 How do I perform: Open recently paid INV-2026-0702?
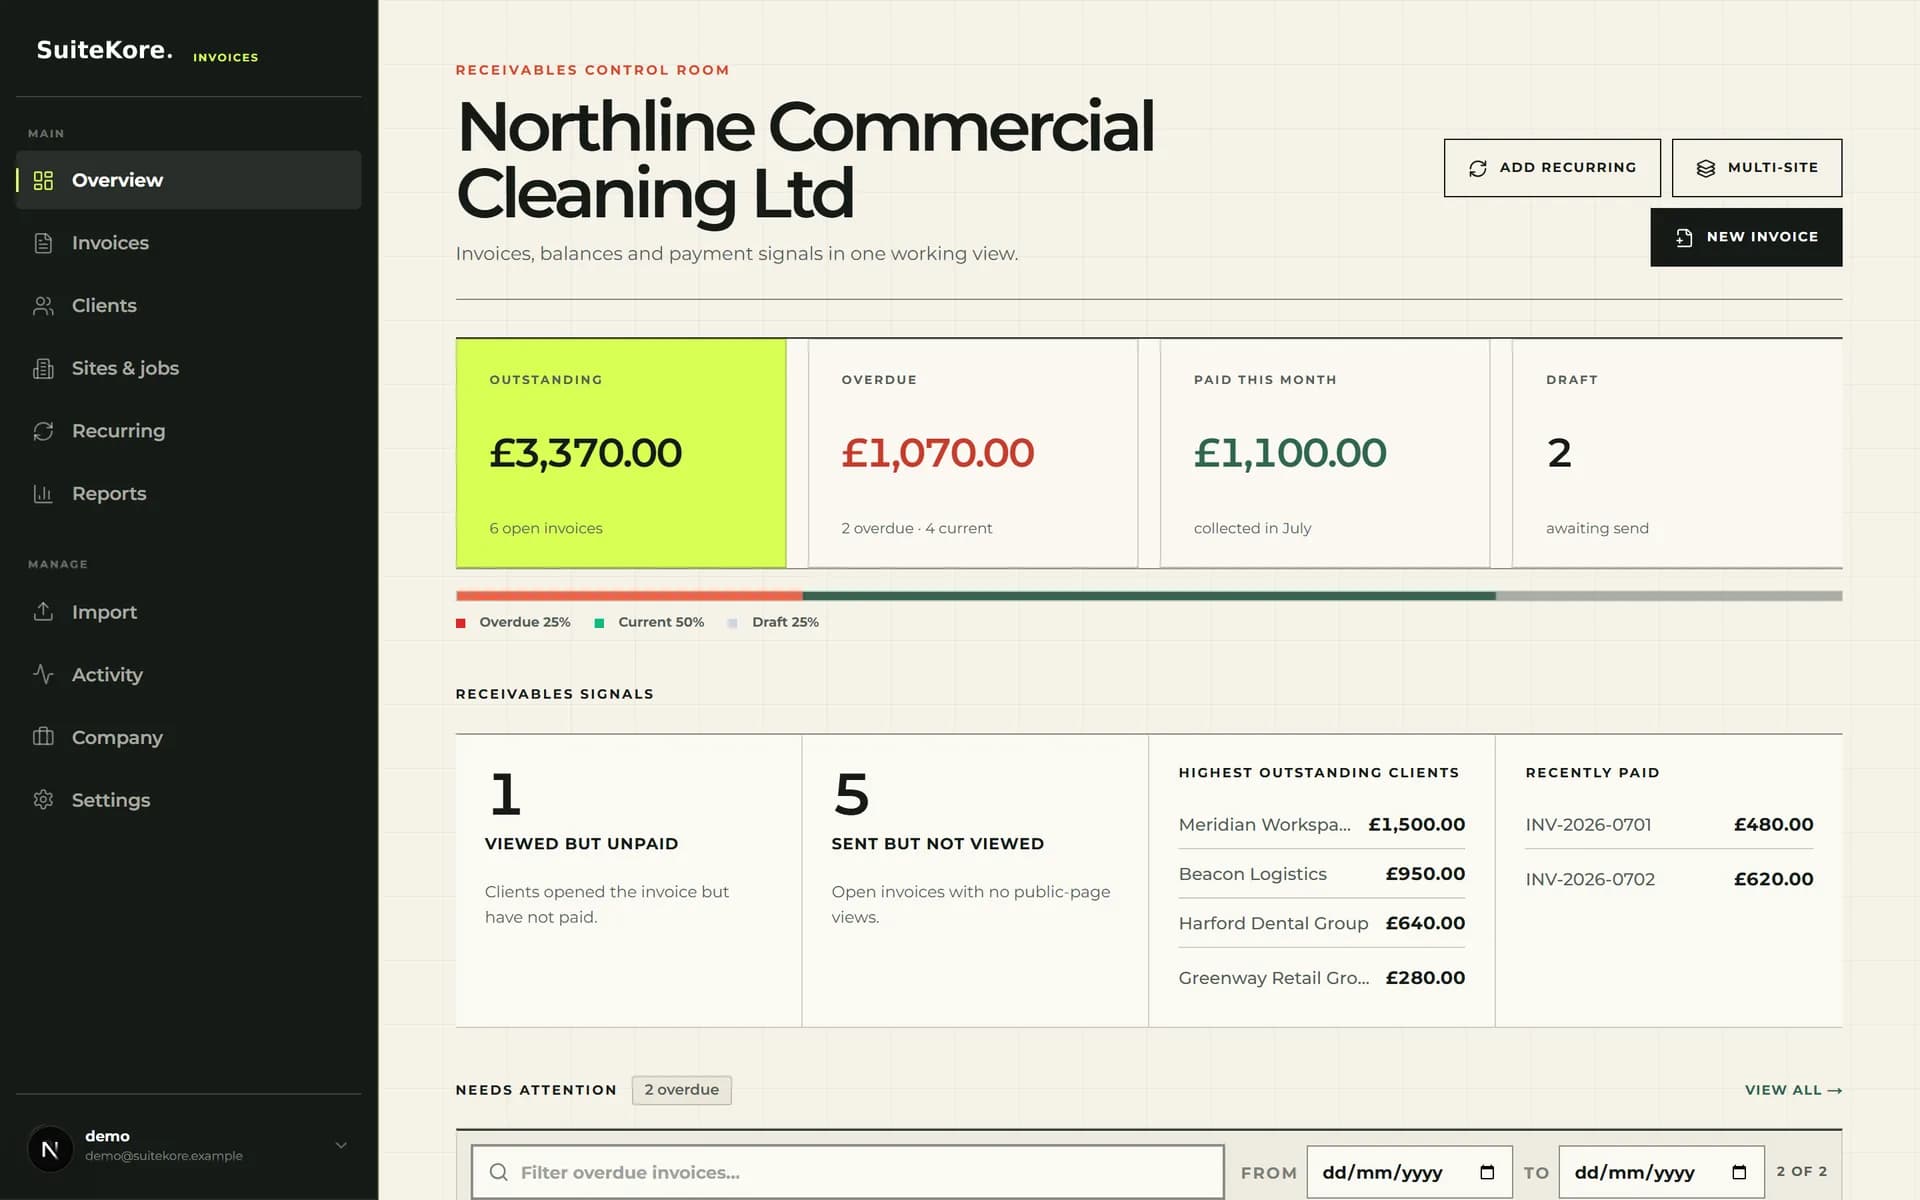tap(1669, 879)
